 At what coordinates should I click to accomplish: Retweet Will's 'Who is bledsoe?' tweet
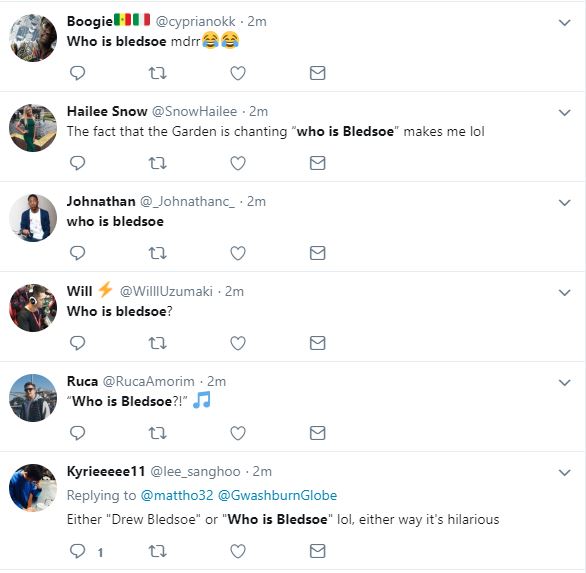click(157, 343)
